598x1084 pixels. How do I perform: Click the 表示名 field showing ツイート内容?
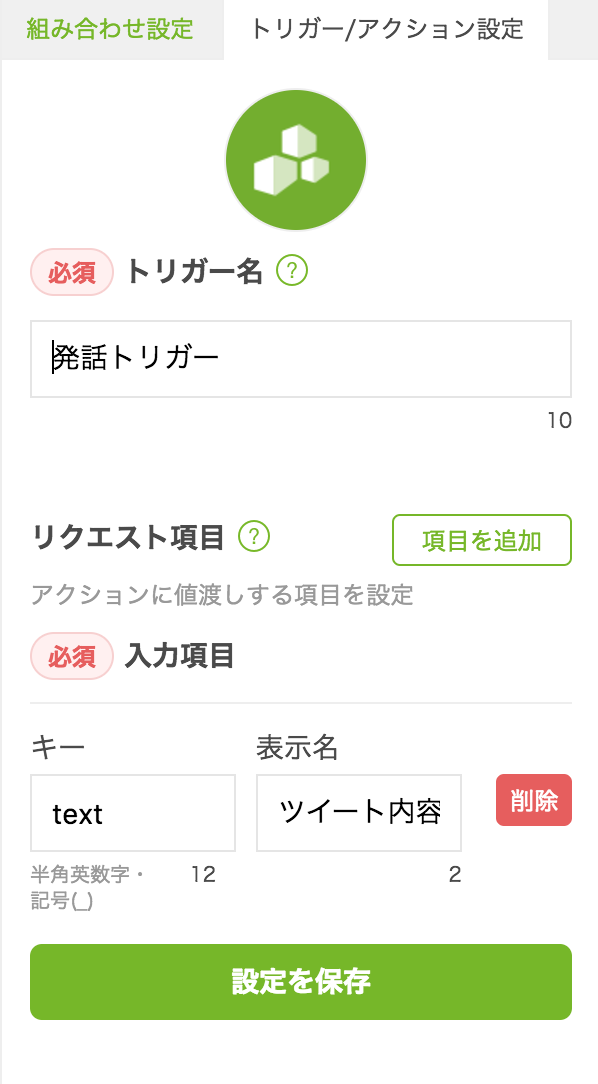pyautogui.click(x=358, y=813)
